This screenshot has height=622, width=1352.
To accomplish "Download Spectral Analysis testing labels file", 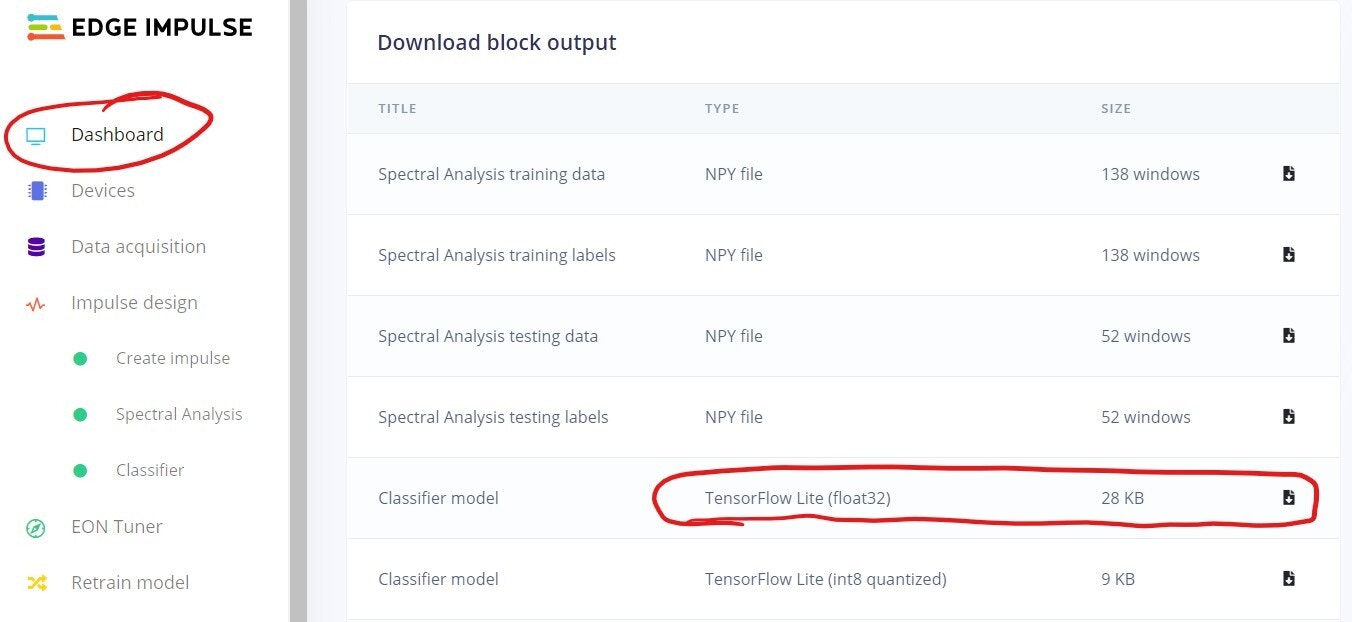I will click(1289, 417).
